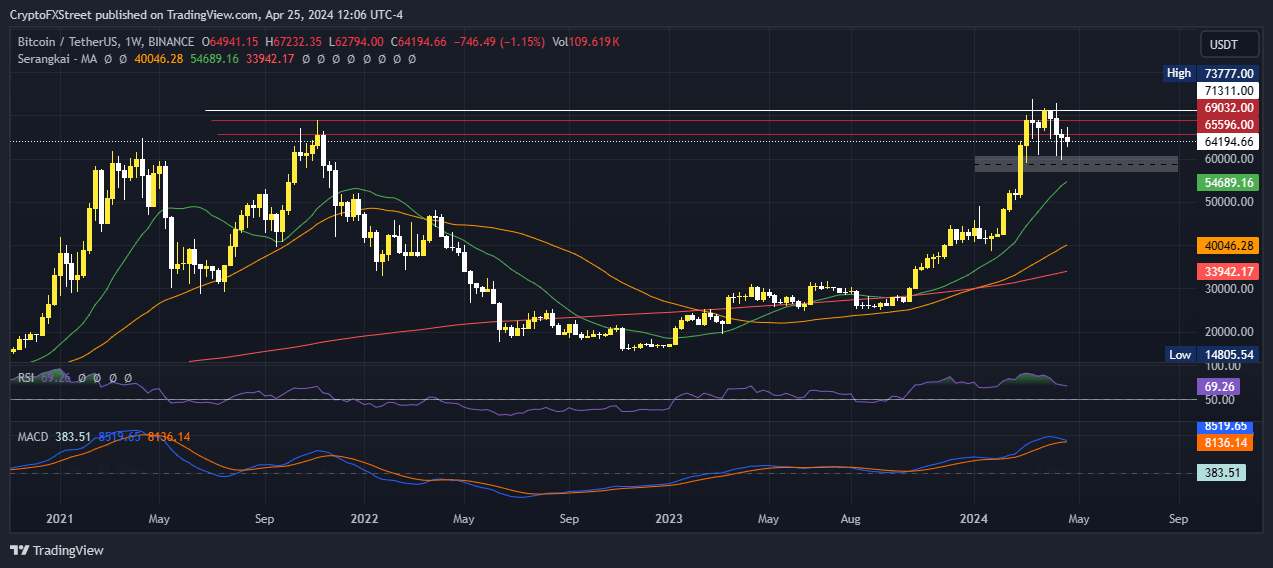Select the grey support zone rectangle near 60000
This screenshot has width=1273, height=568.
1076,164
